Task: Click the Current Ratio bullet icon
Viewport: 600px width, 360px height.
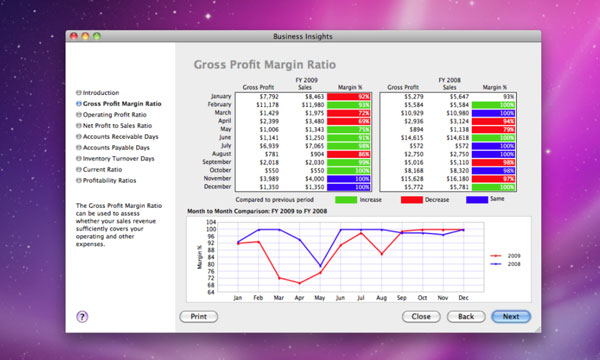Action: click(x=78, y=169)
